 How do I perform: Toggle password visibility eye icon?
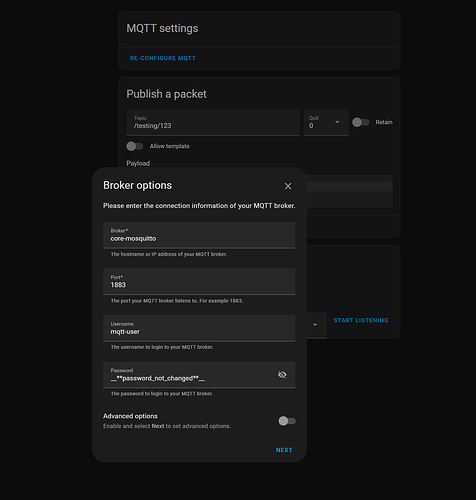[282, 375]
